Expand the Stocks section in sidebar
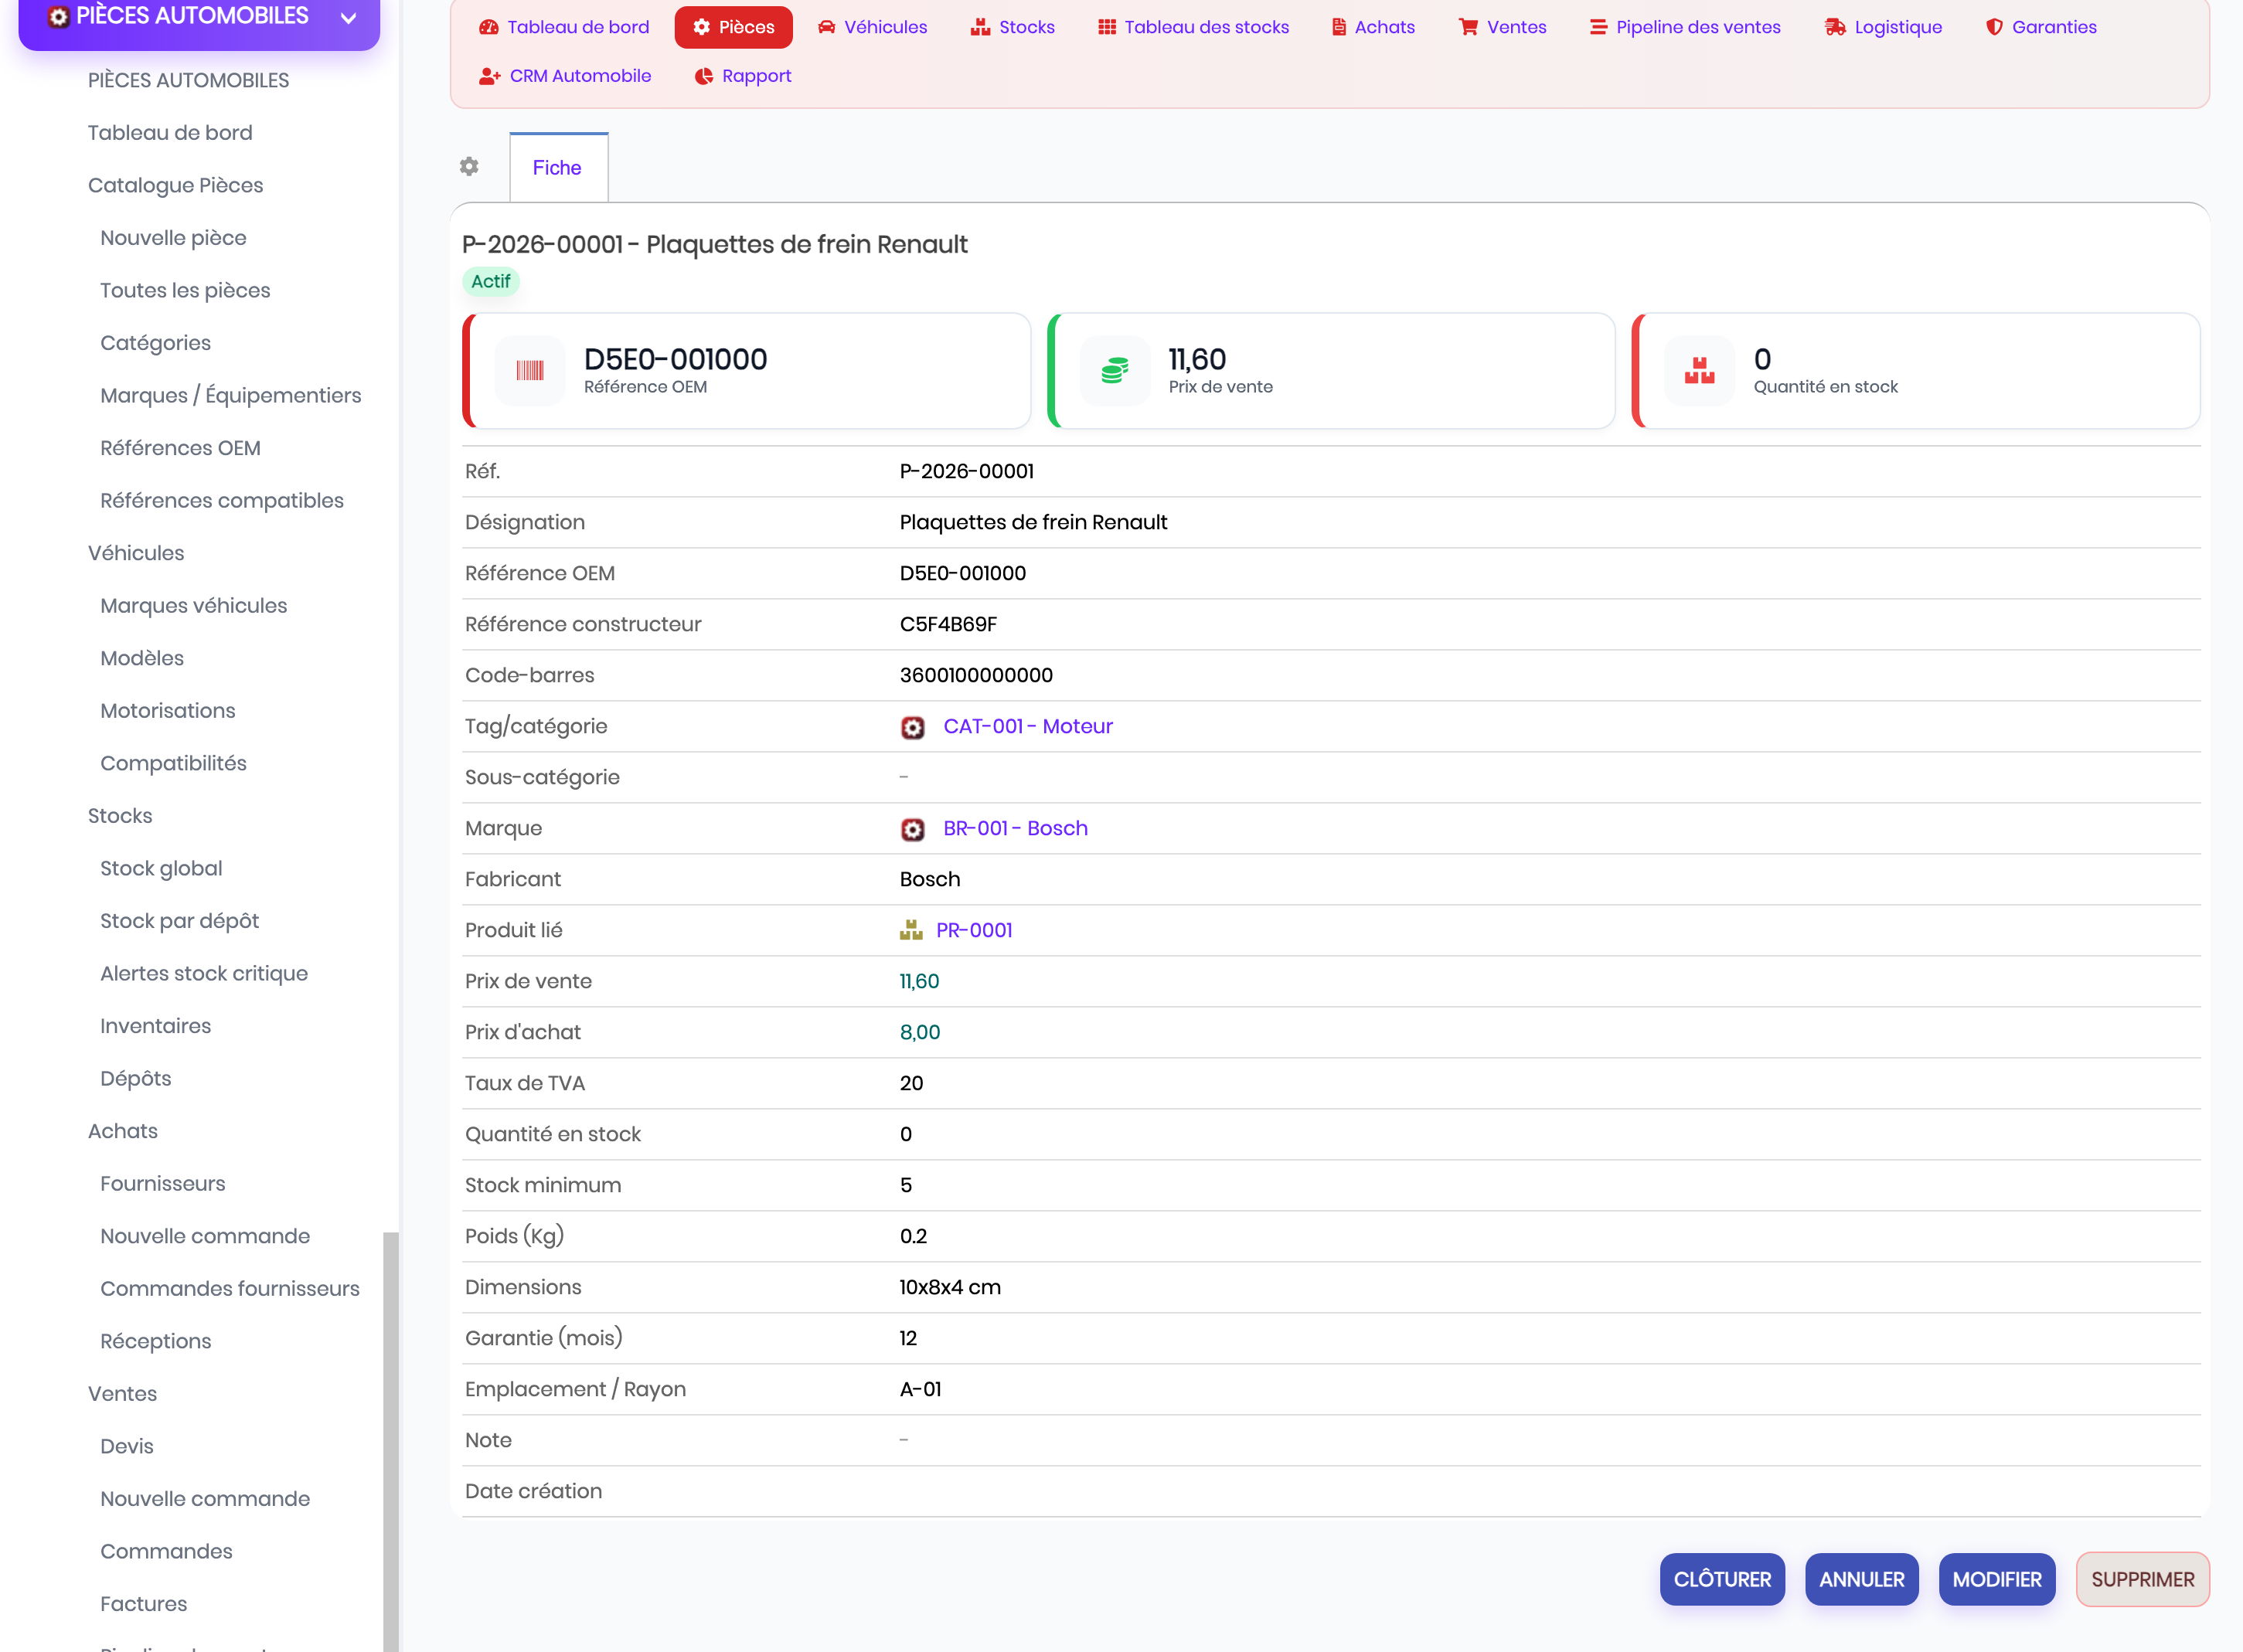Image resolution: width=2243 pixels, height=1652 pixels. [120, 816]
